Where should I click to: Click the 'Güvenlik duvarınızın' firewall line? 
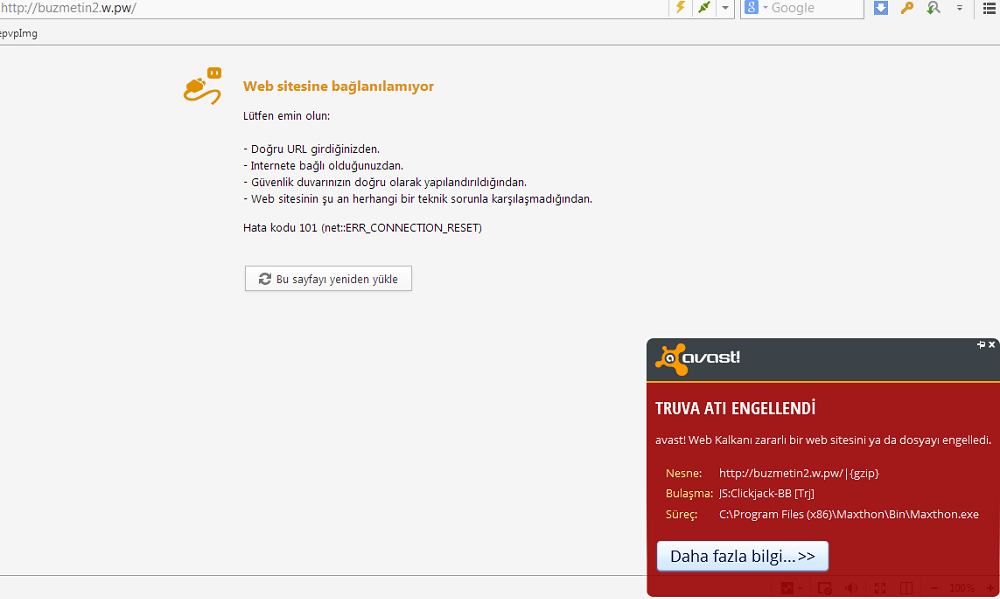pos(385,182)
